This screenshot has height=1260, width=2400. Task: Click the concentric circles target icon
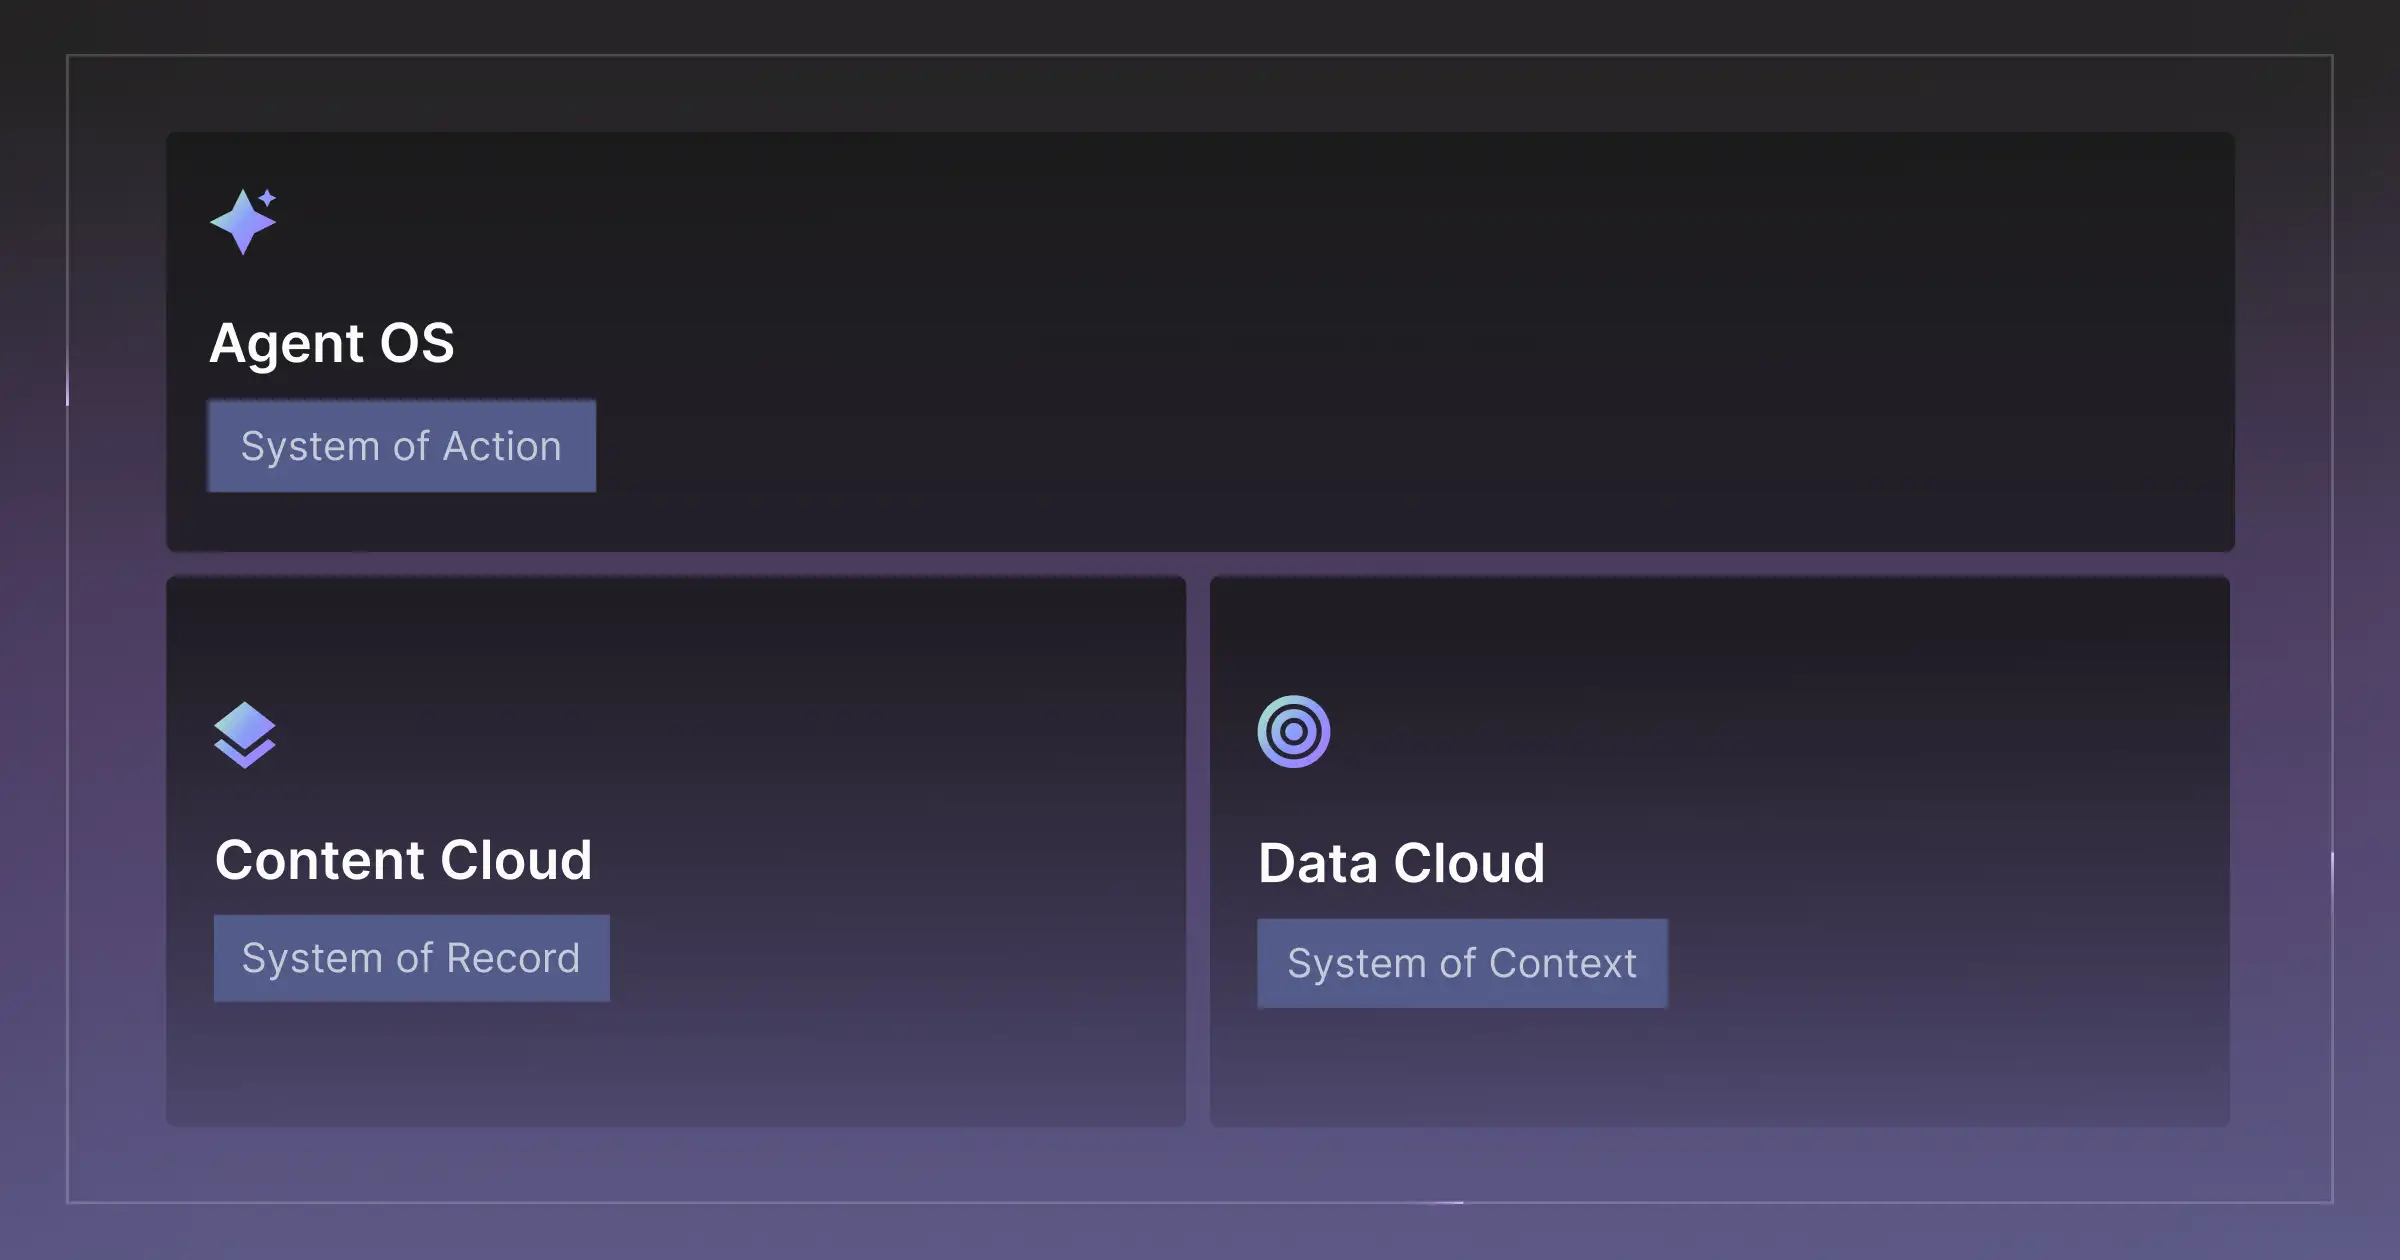pyautogui.click(x=1293, y=732)
